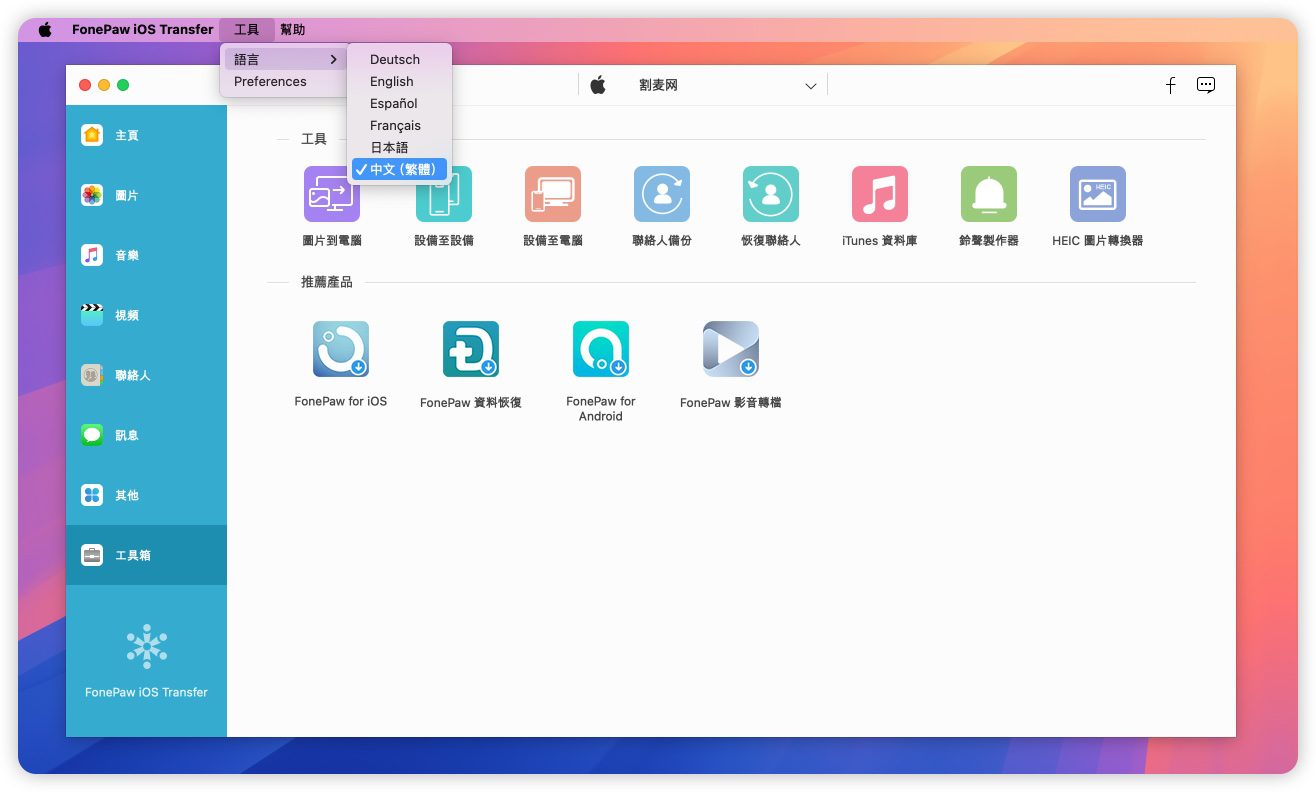Open the Apple menu in the menu bar
The width and height of the screenshot is (1316, 792).
[45, 30]
